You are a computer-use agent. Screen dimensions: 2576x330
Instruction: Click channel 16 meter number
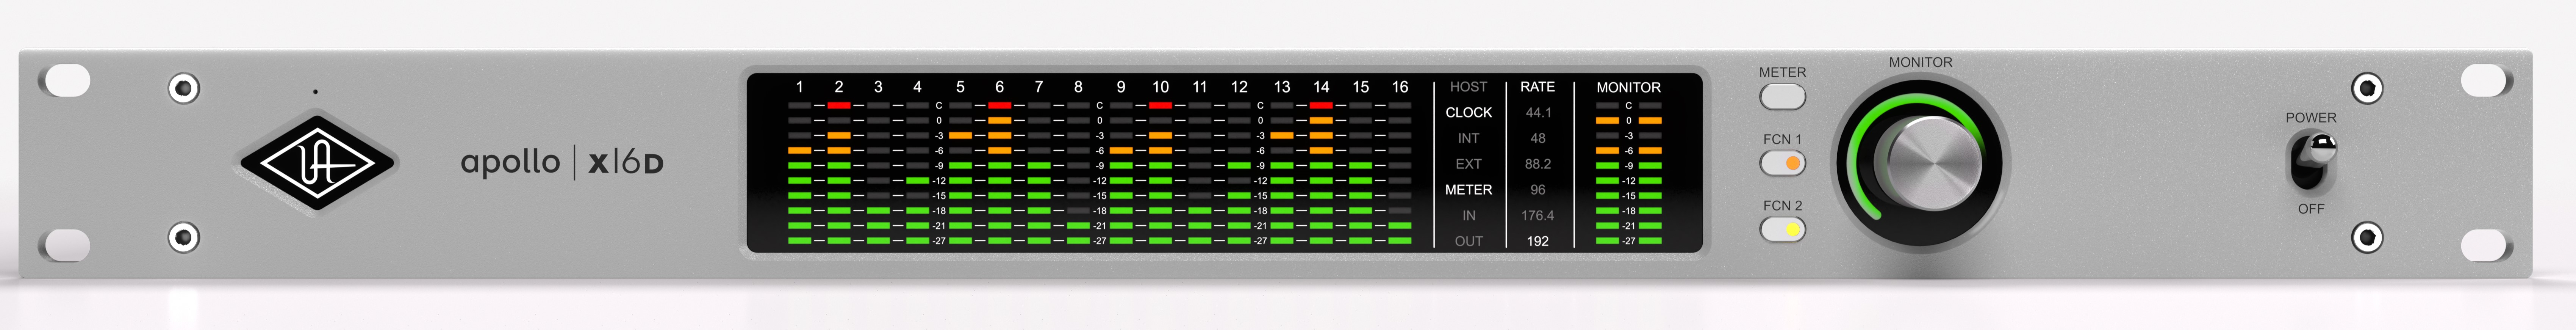coord(1400,87)
